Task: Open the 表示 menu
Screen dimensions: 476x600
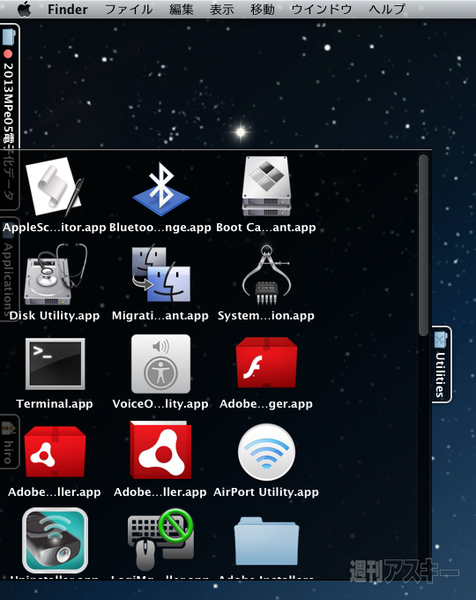Action: [x=222, y=9]
